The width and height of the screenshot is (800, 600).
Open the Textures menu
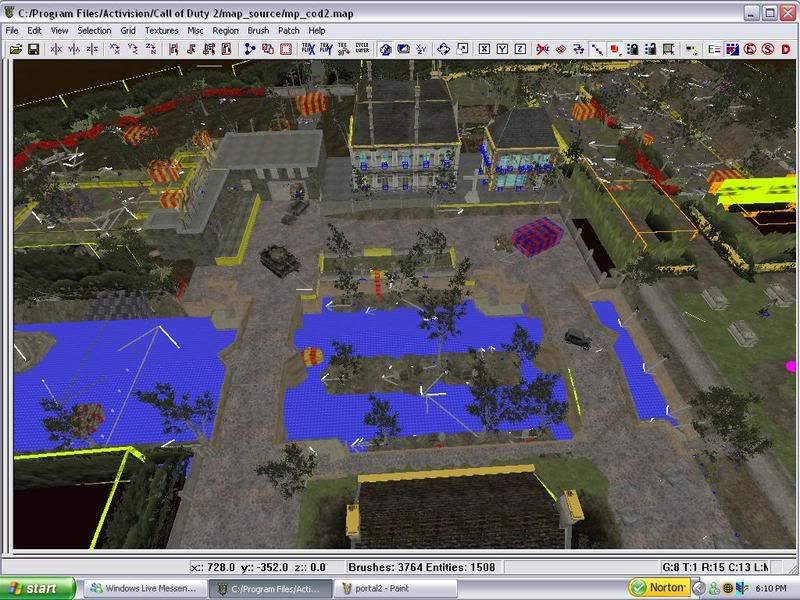pos(161,31)
